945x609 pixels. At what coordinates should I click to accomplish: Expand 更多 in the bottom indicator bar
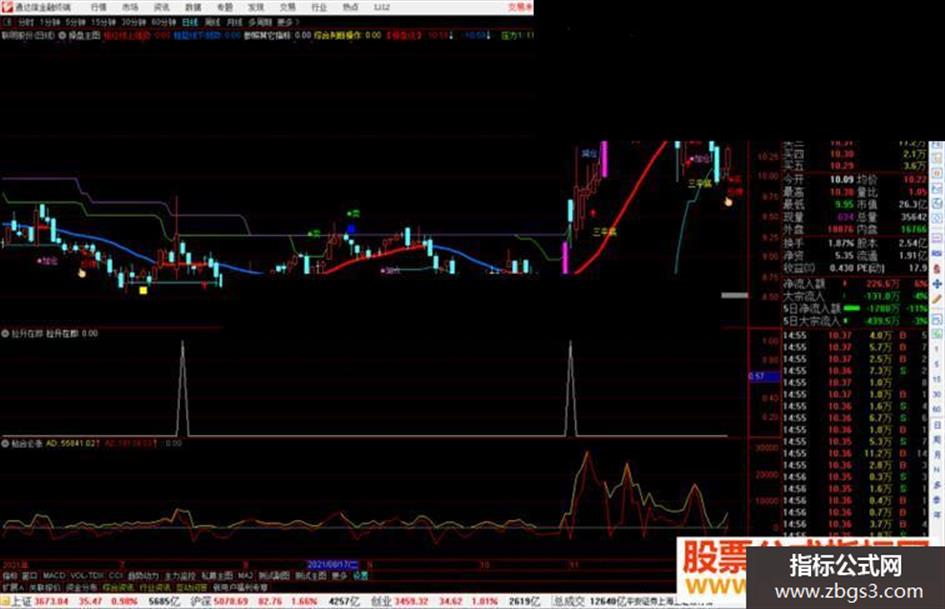click(x=339, y=576)
